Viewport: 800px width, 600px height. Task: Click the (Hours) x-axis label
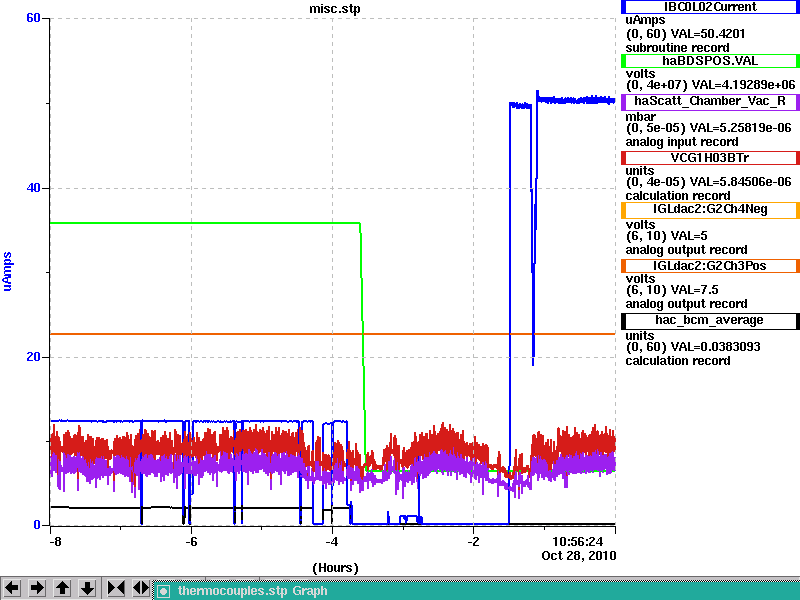(335, 568)
